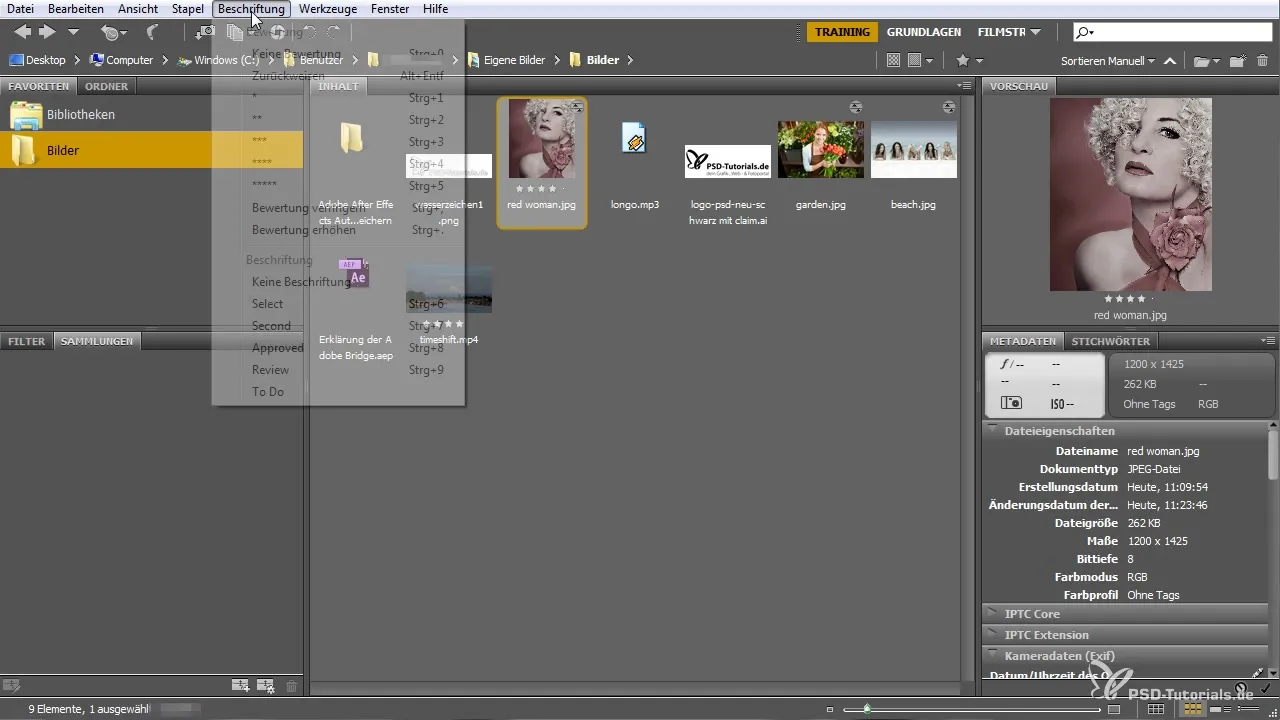
Task: Select STICHWÖRTER panel tab
Action: pos(1111,341)
